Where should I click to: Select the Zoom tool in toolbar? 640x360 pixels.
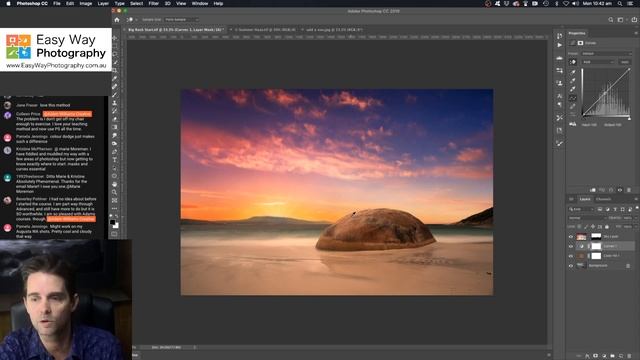tap(115, 192)
